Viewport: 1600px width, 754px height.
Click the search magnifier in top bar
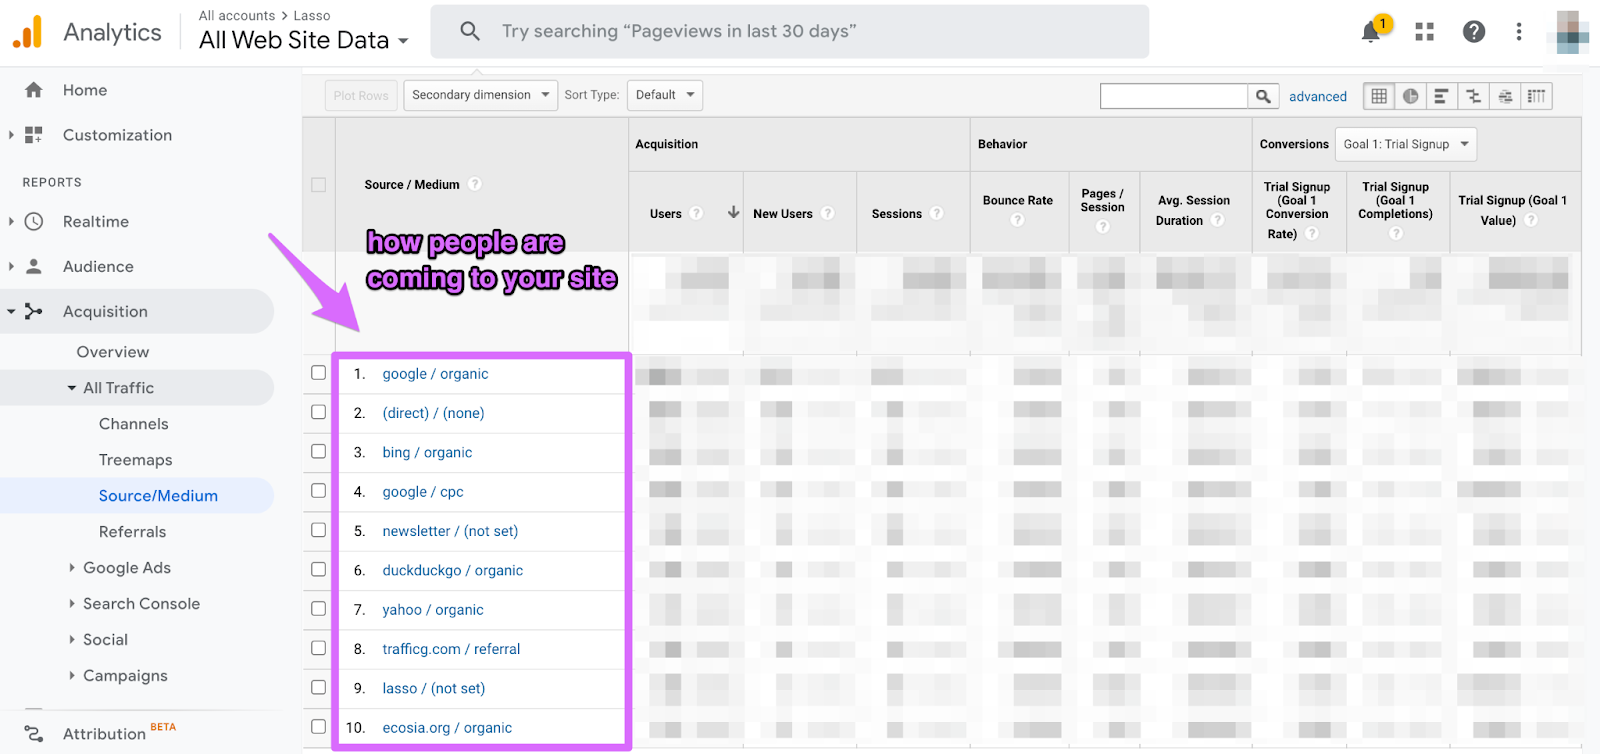[x=470, y=31]
